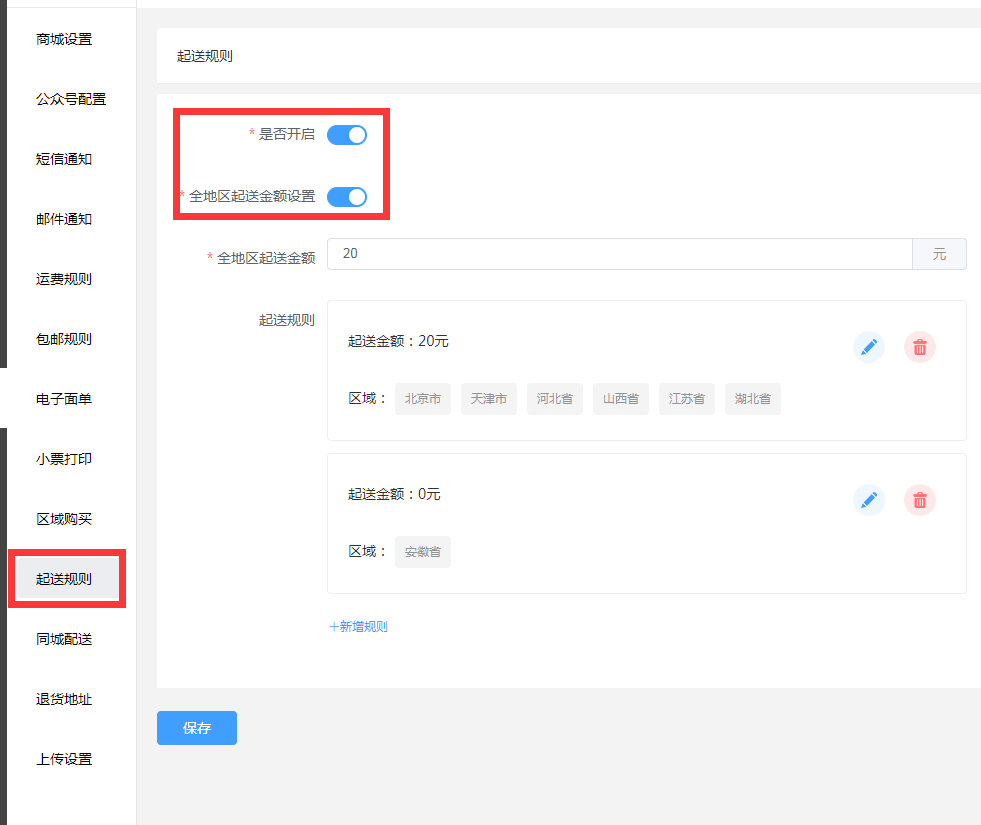This screenshot has width=981, height=825.
Task: Click the 元 unit suffix
Action: pyautogui.click(x=939, y=254)
